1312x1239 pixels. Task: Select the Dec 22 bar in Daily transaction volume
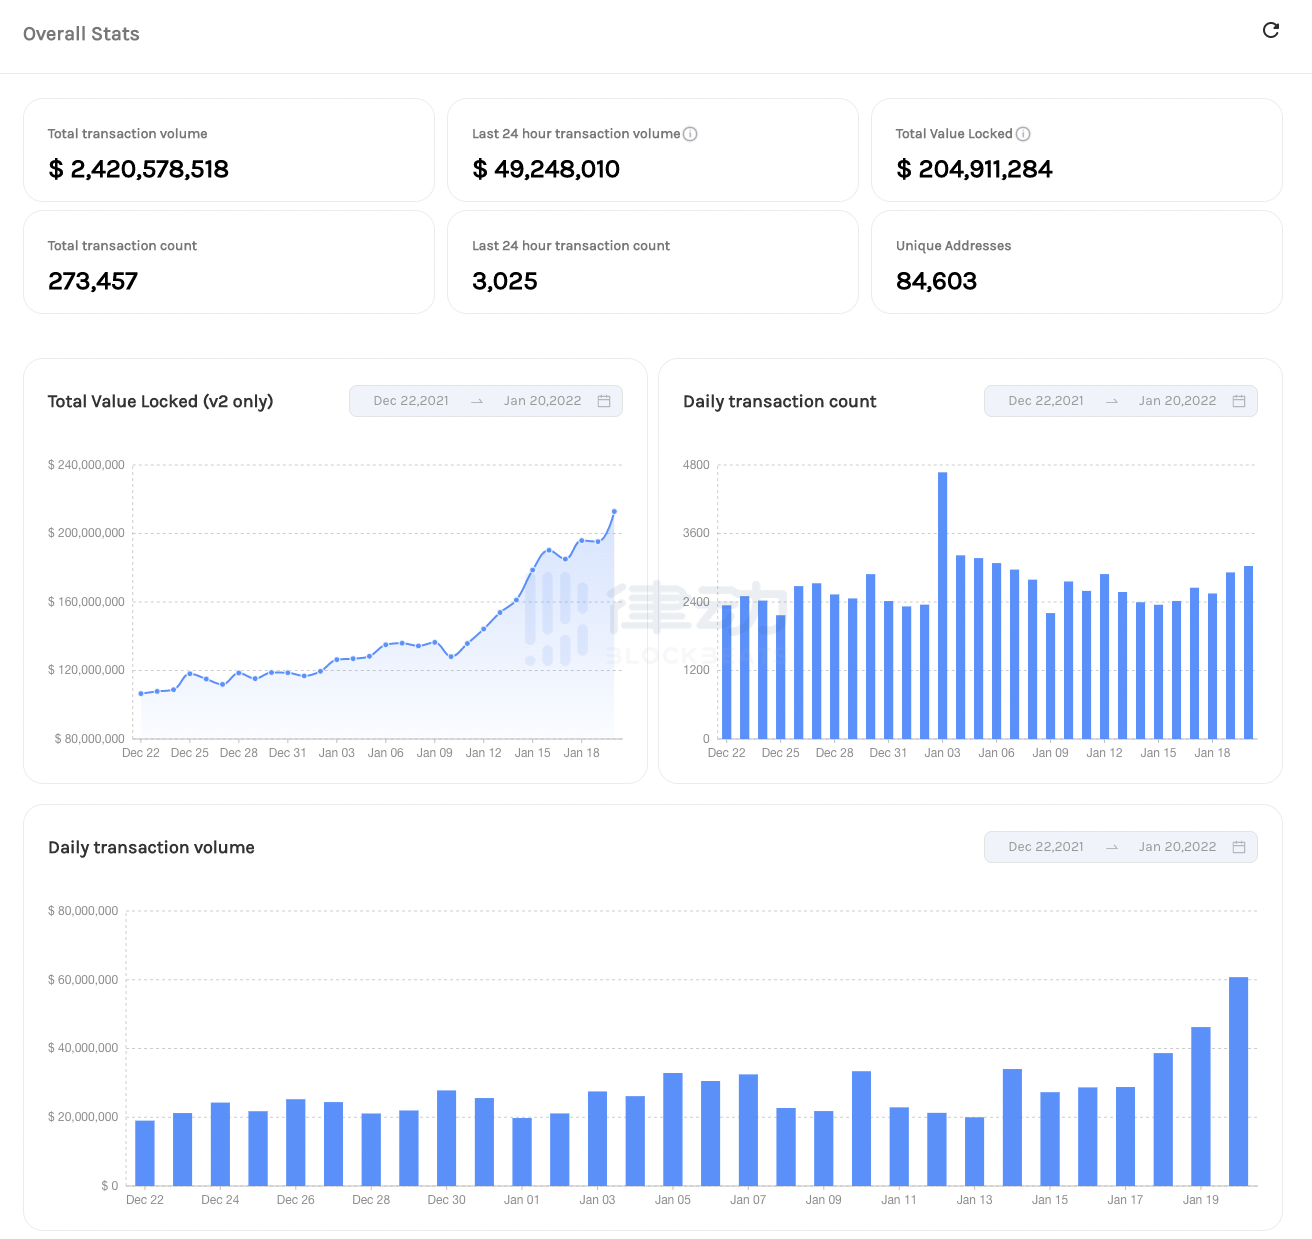point(145,1153)
